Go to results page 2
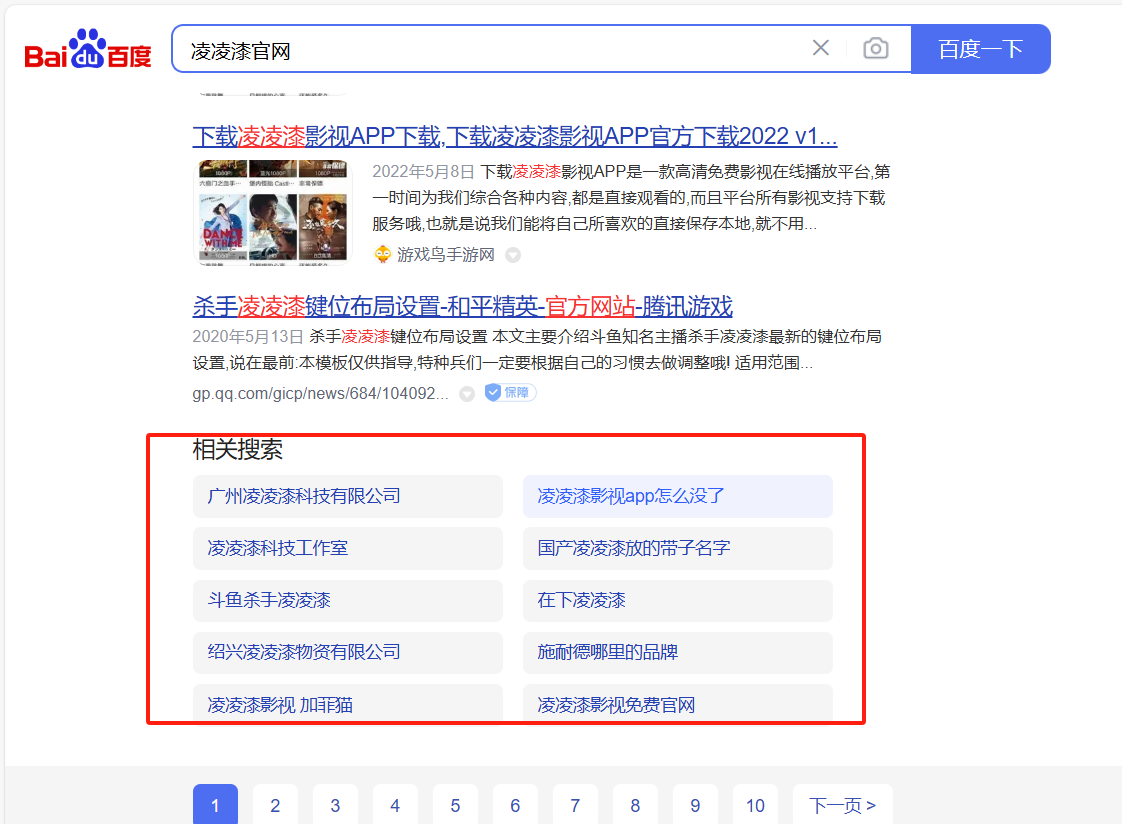Screen dimensions: 1122x824 pos(275,805)
